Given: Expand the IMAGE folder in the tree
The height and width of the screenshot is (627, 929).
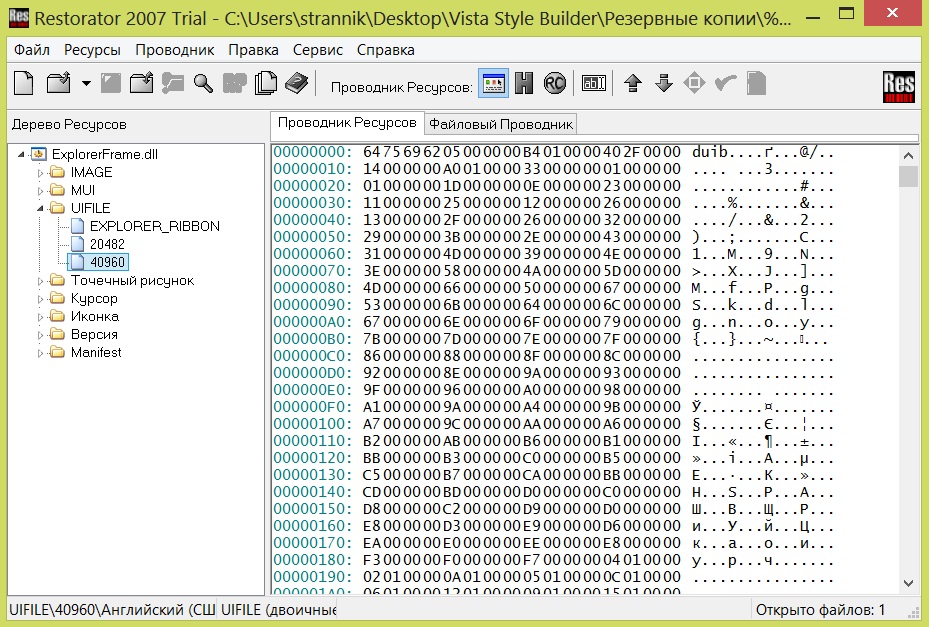Looking at the screenshot, I should (42, 173).
